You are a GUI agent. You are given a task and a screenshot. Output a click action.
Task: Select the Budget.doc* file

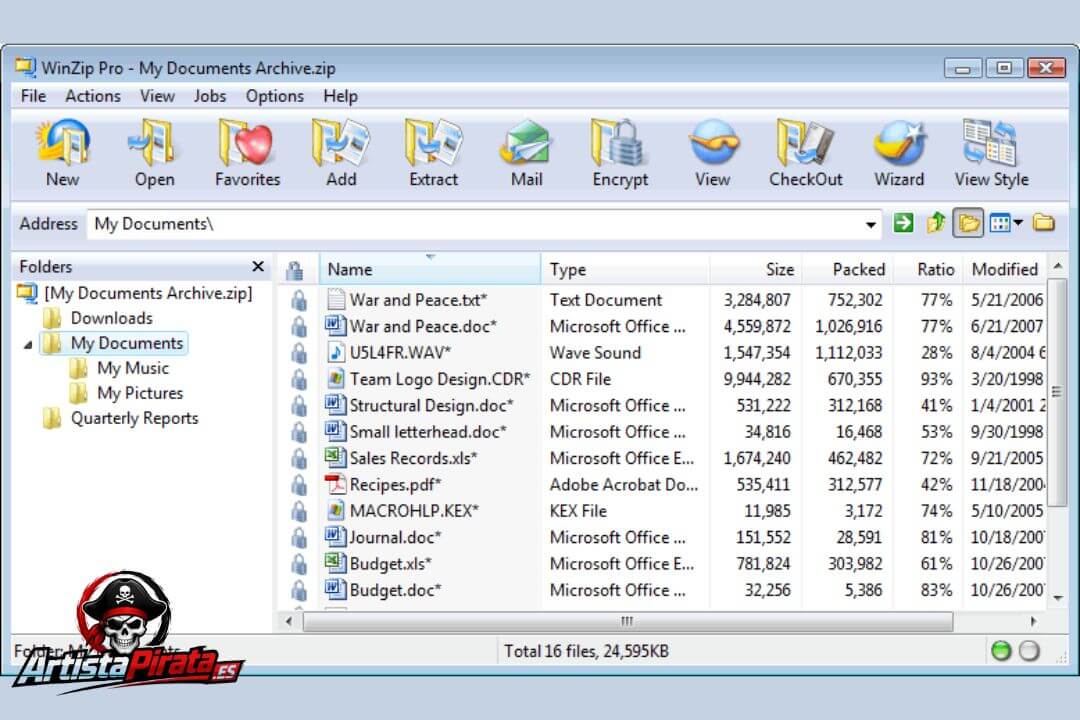point(395,590)
